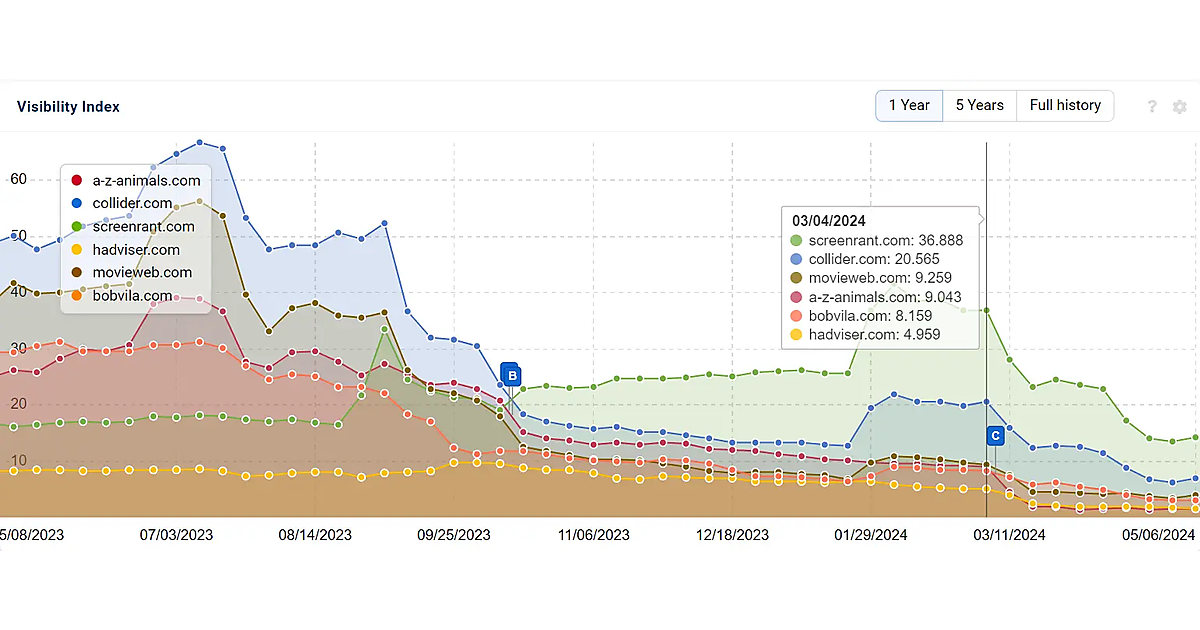
Task: Click the yellow hadviser.com legend dot
Action: [x=76, y=250]
